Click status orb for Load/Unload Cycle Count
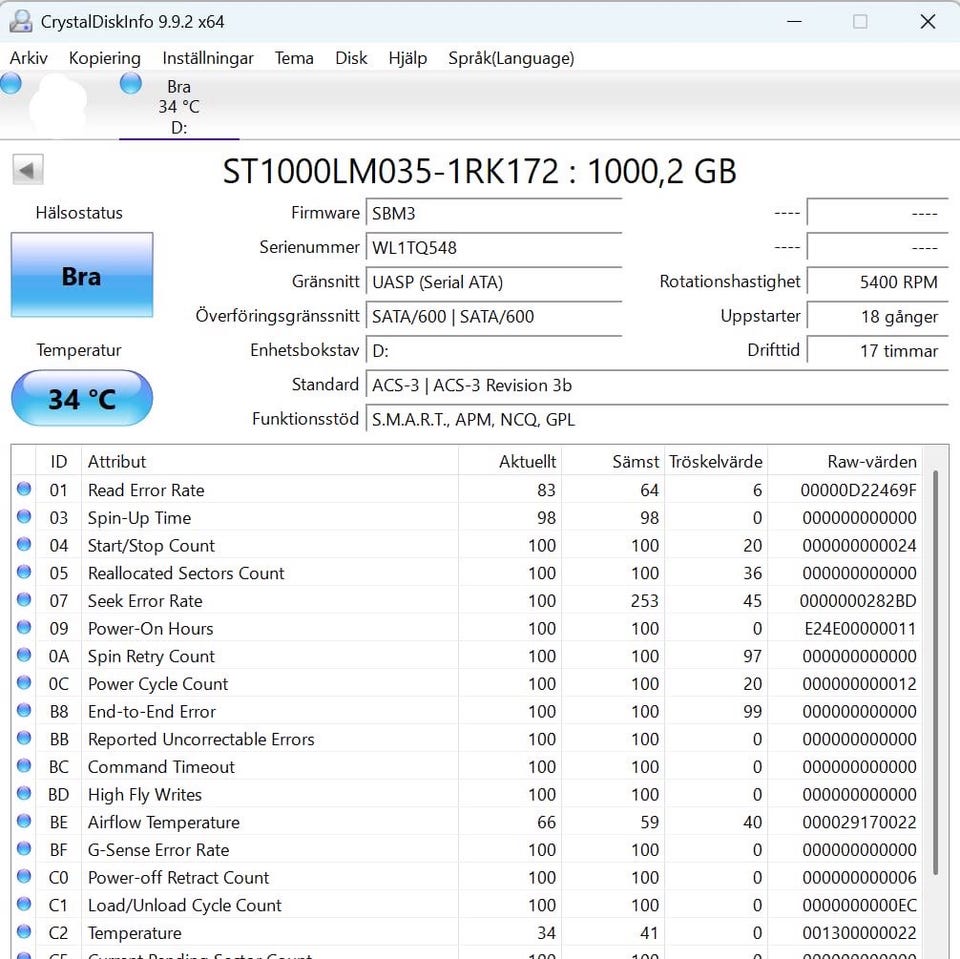The width and height of the screenshot is (960, 959). point(24,904)
